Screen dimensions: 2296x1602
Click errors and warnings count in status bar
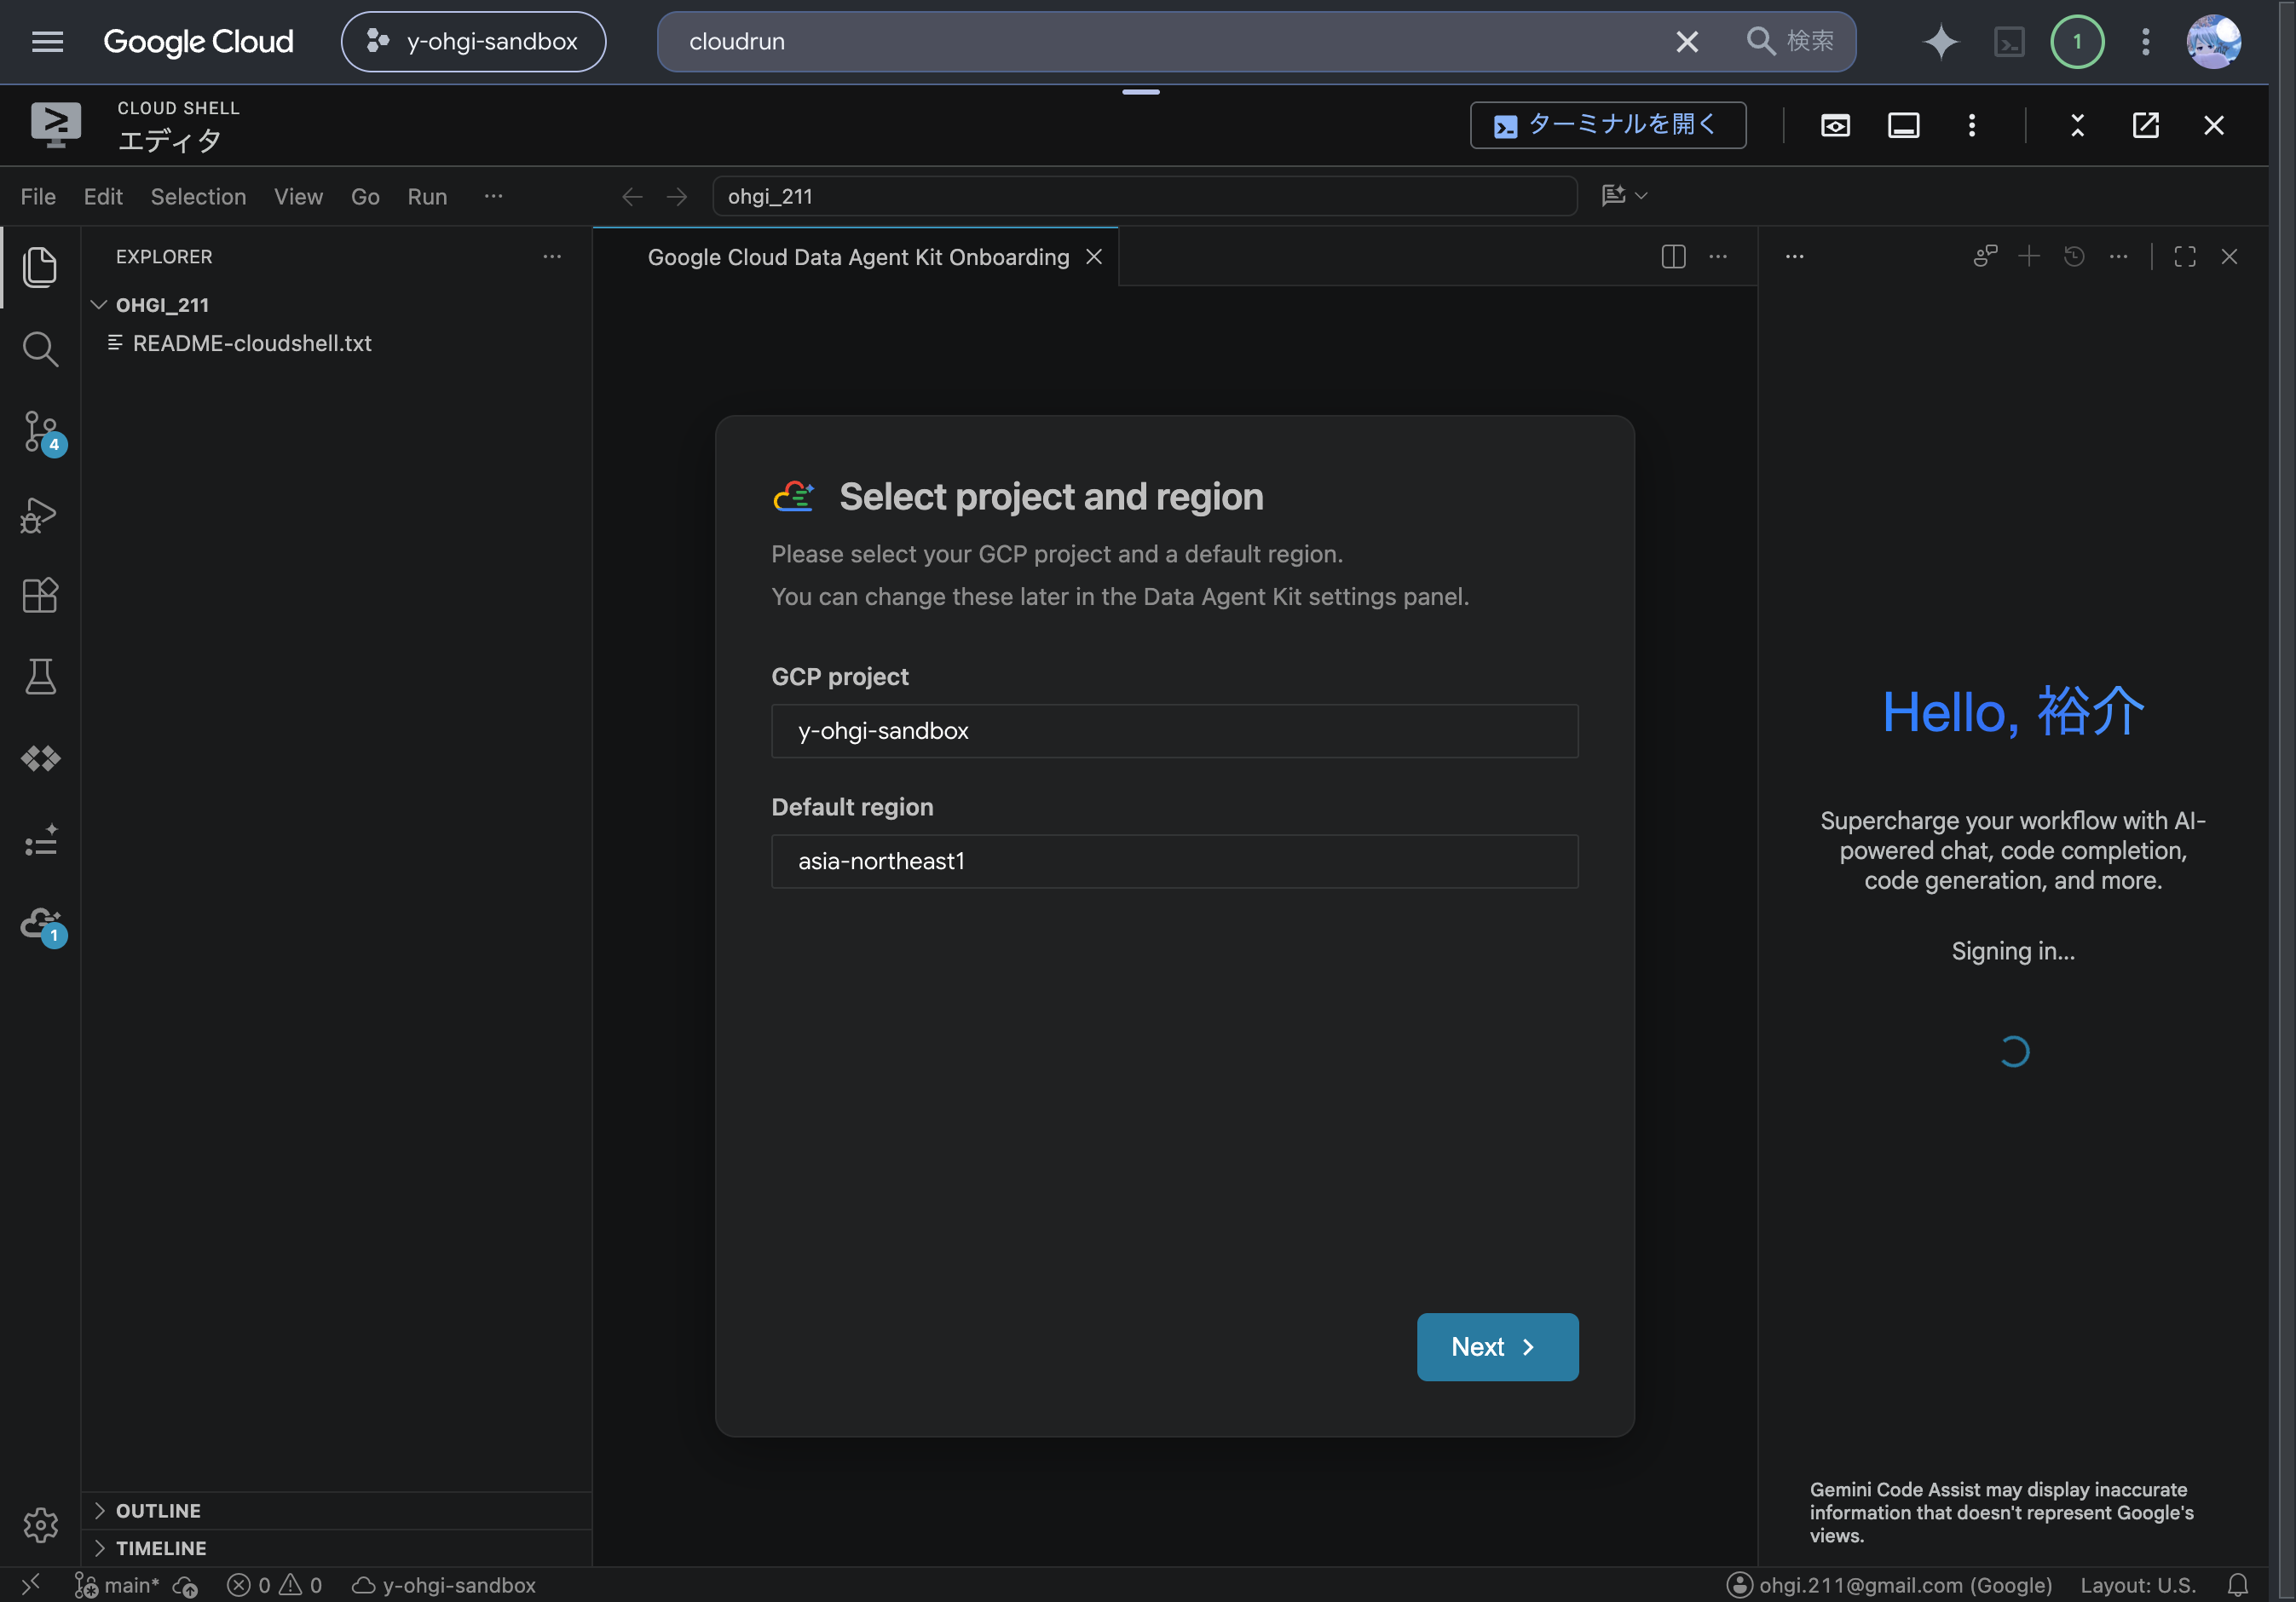pos(274,1585)
